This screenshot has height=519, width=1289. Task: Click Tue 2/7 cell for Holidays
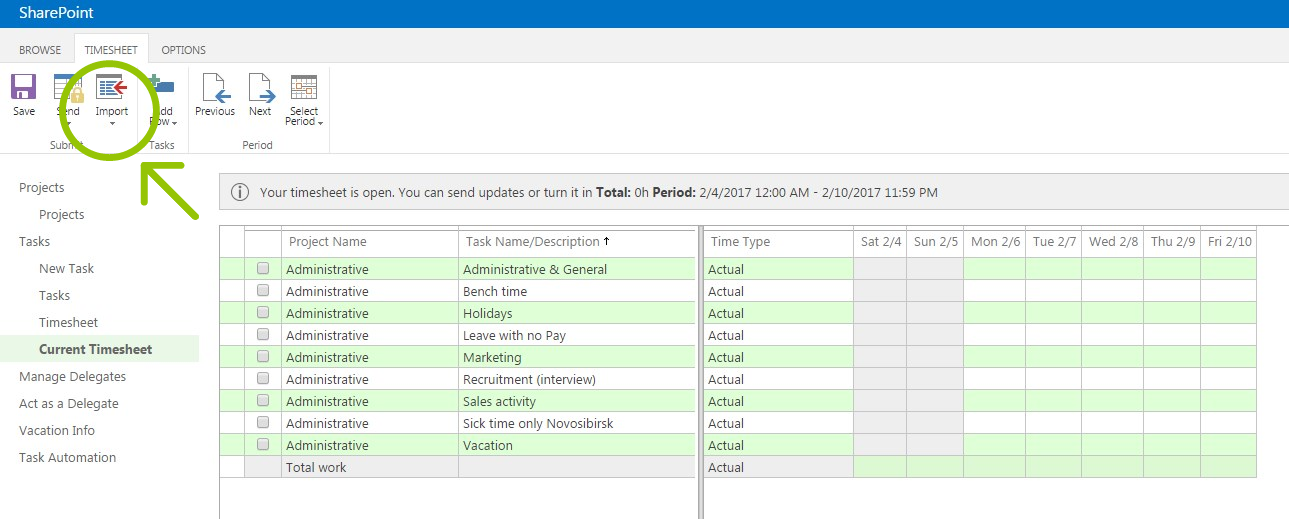click(1055, 313)
